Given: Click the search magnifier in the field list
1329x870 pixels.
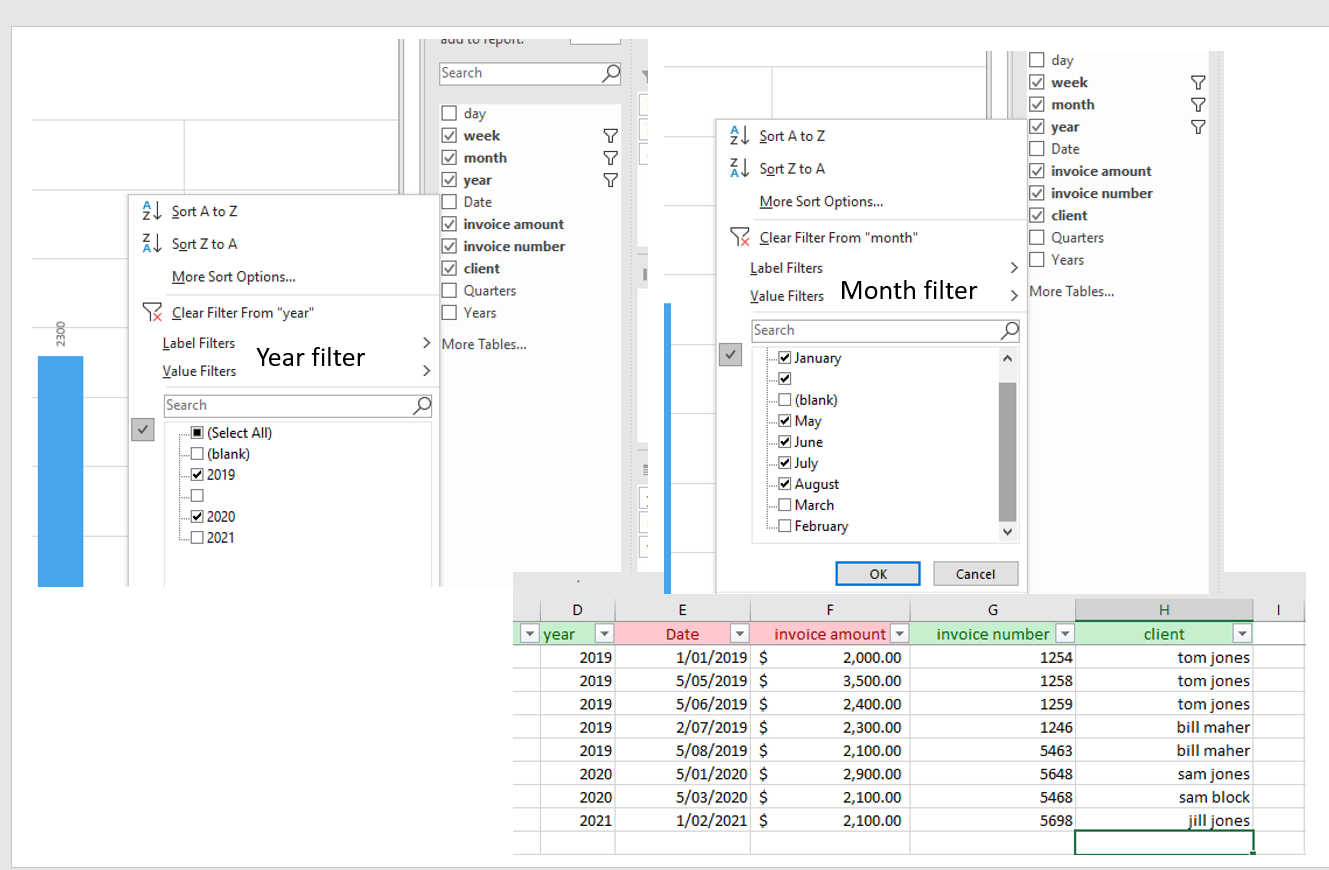Looking at the screenshot, I should (x=610, y=73).
